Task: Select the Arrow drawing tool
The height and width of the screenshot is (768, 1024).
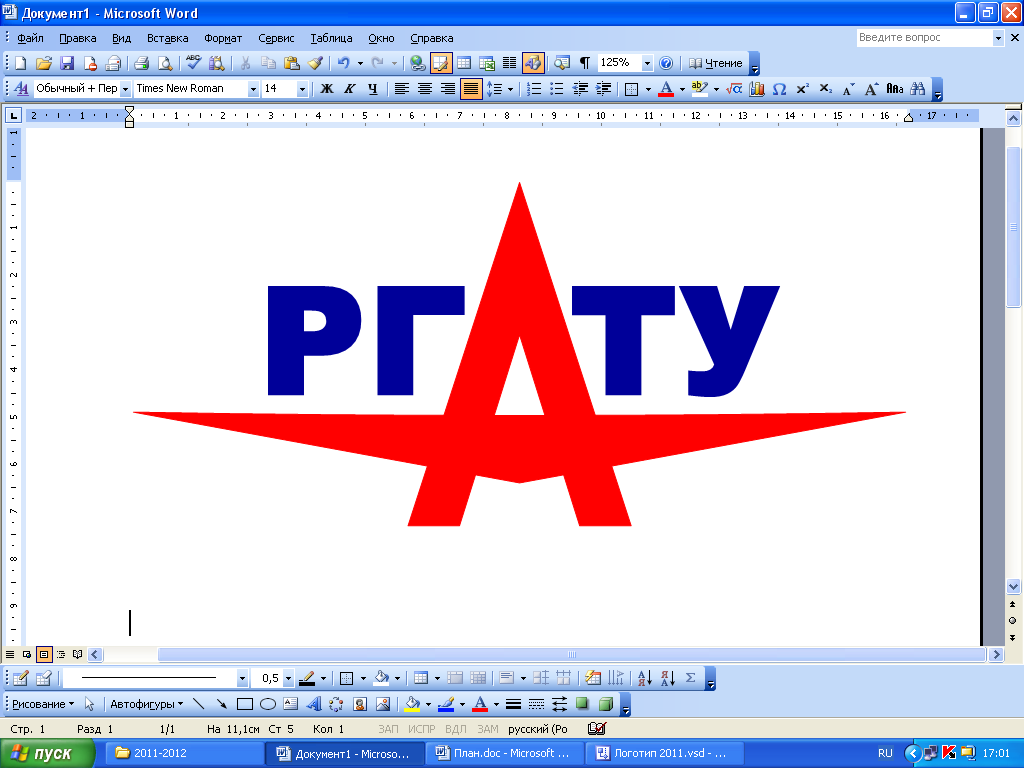Action: (222, 704)
